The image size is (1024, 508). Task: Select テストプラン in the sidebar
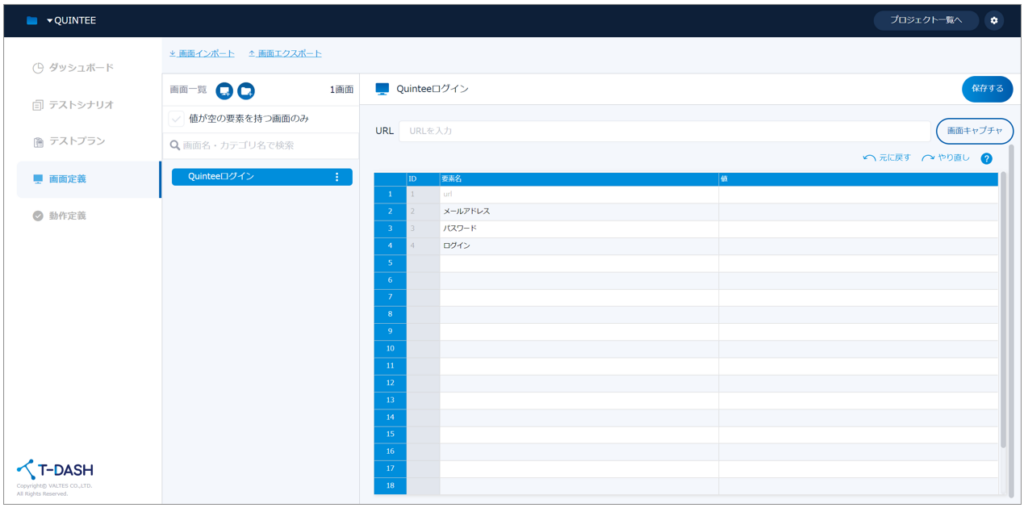76,142
